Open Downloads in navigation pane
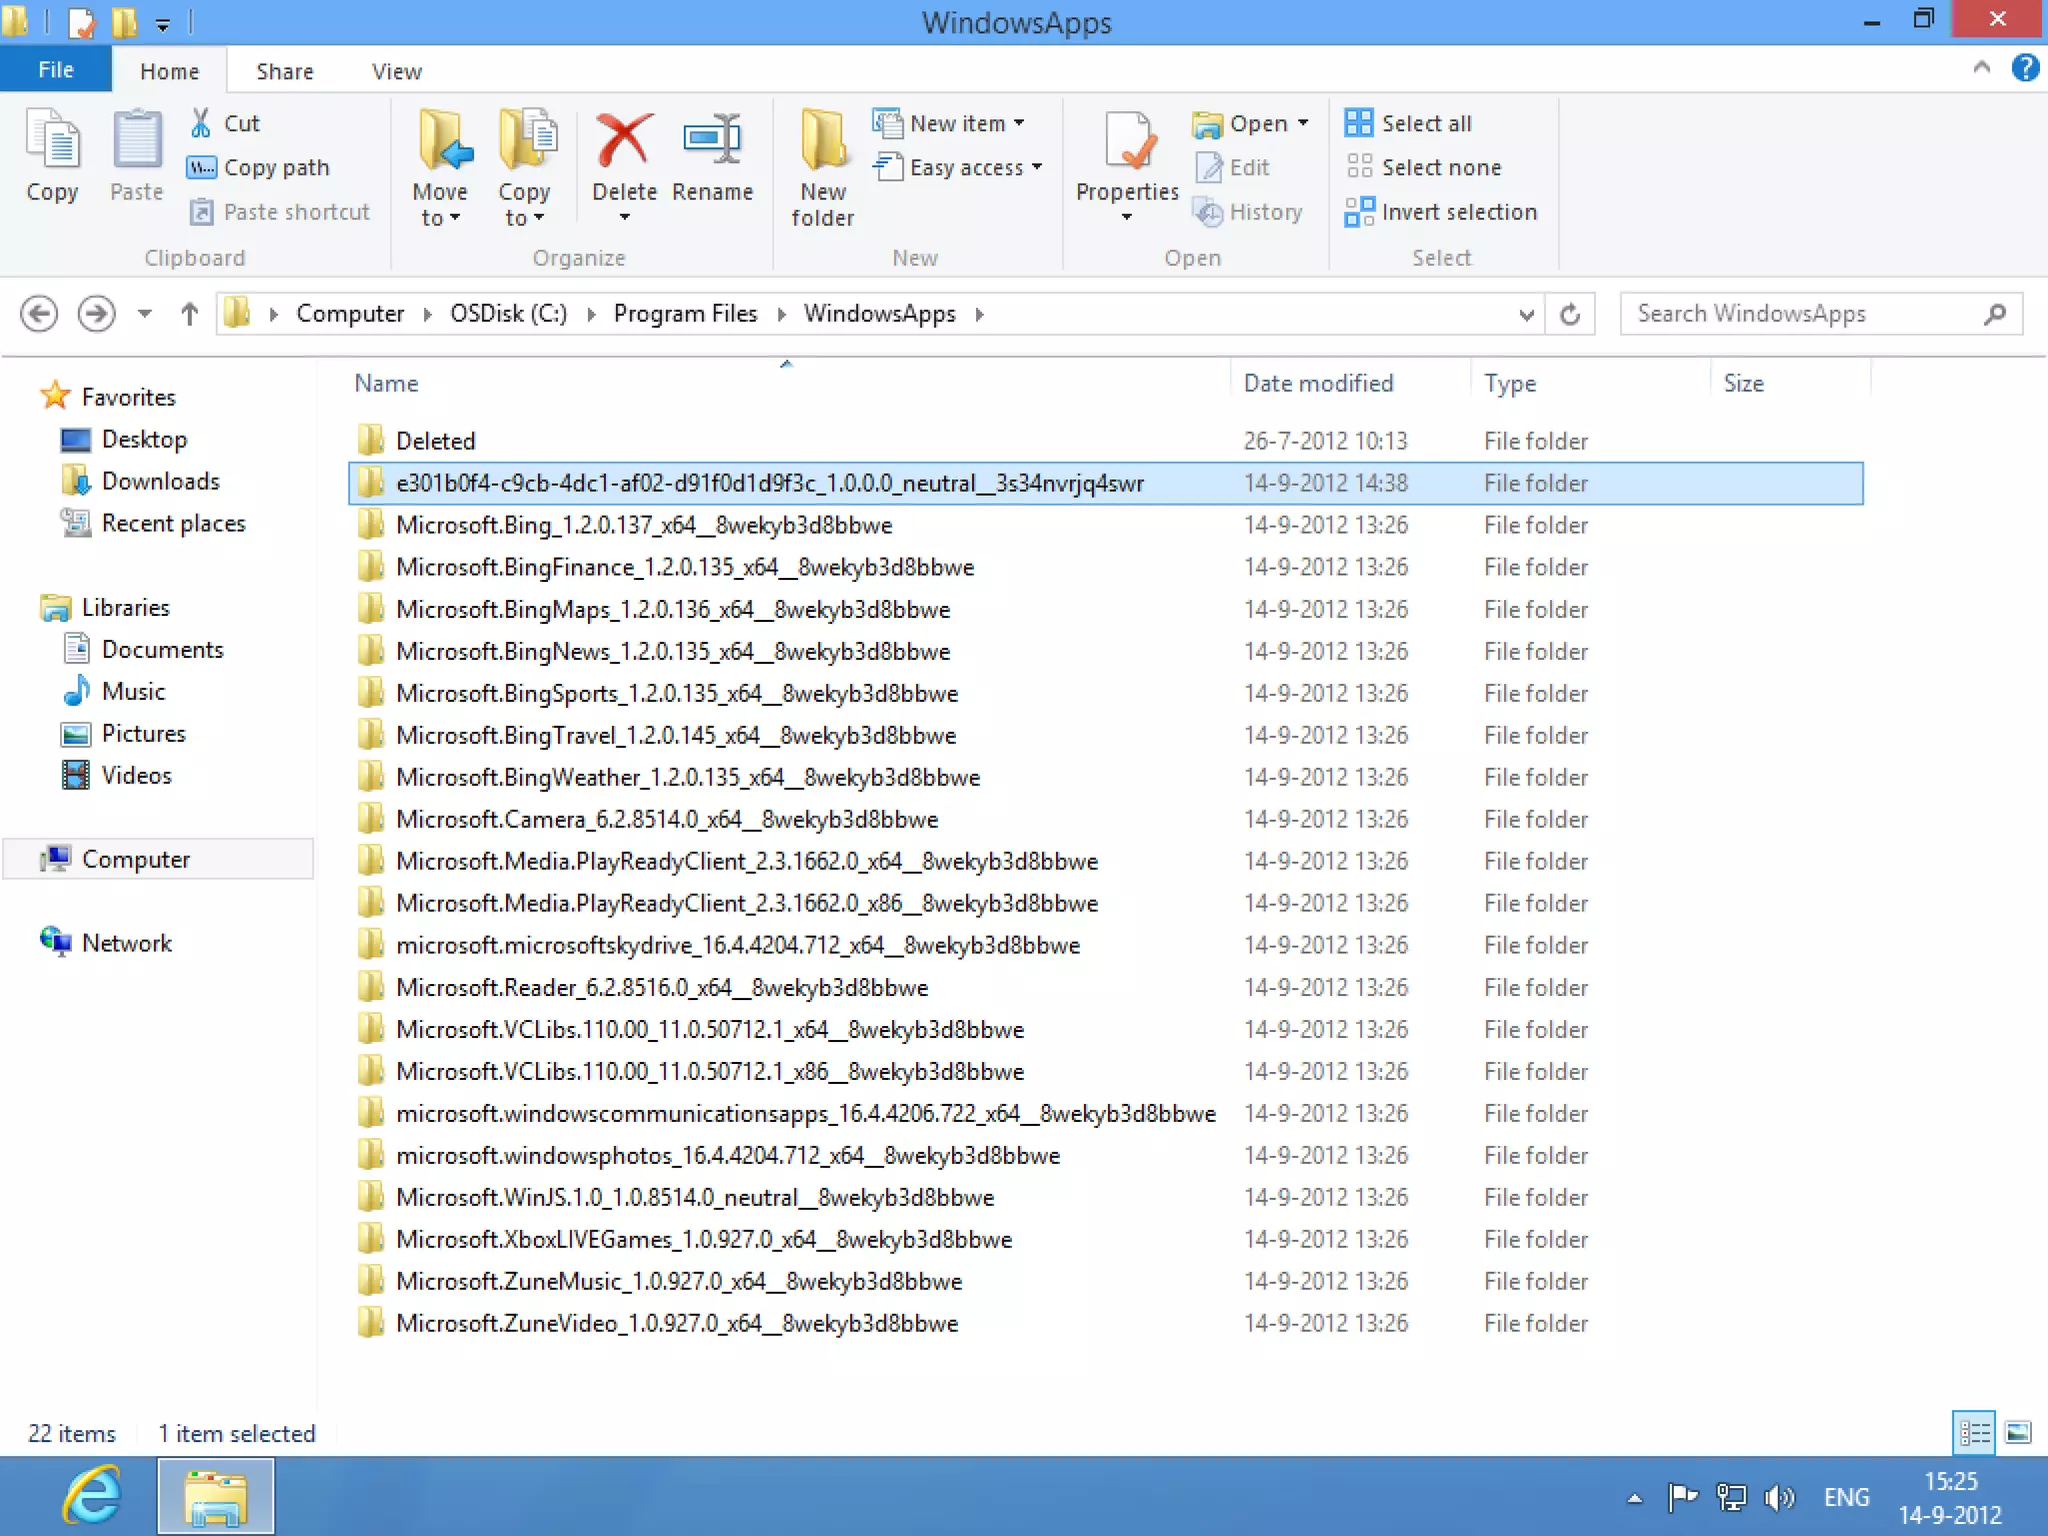 160,481
